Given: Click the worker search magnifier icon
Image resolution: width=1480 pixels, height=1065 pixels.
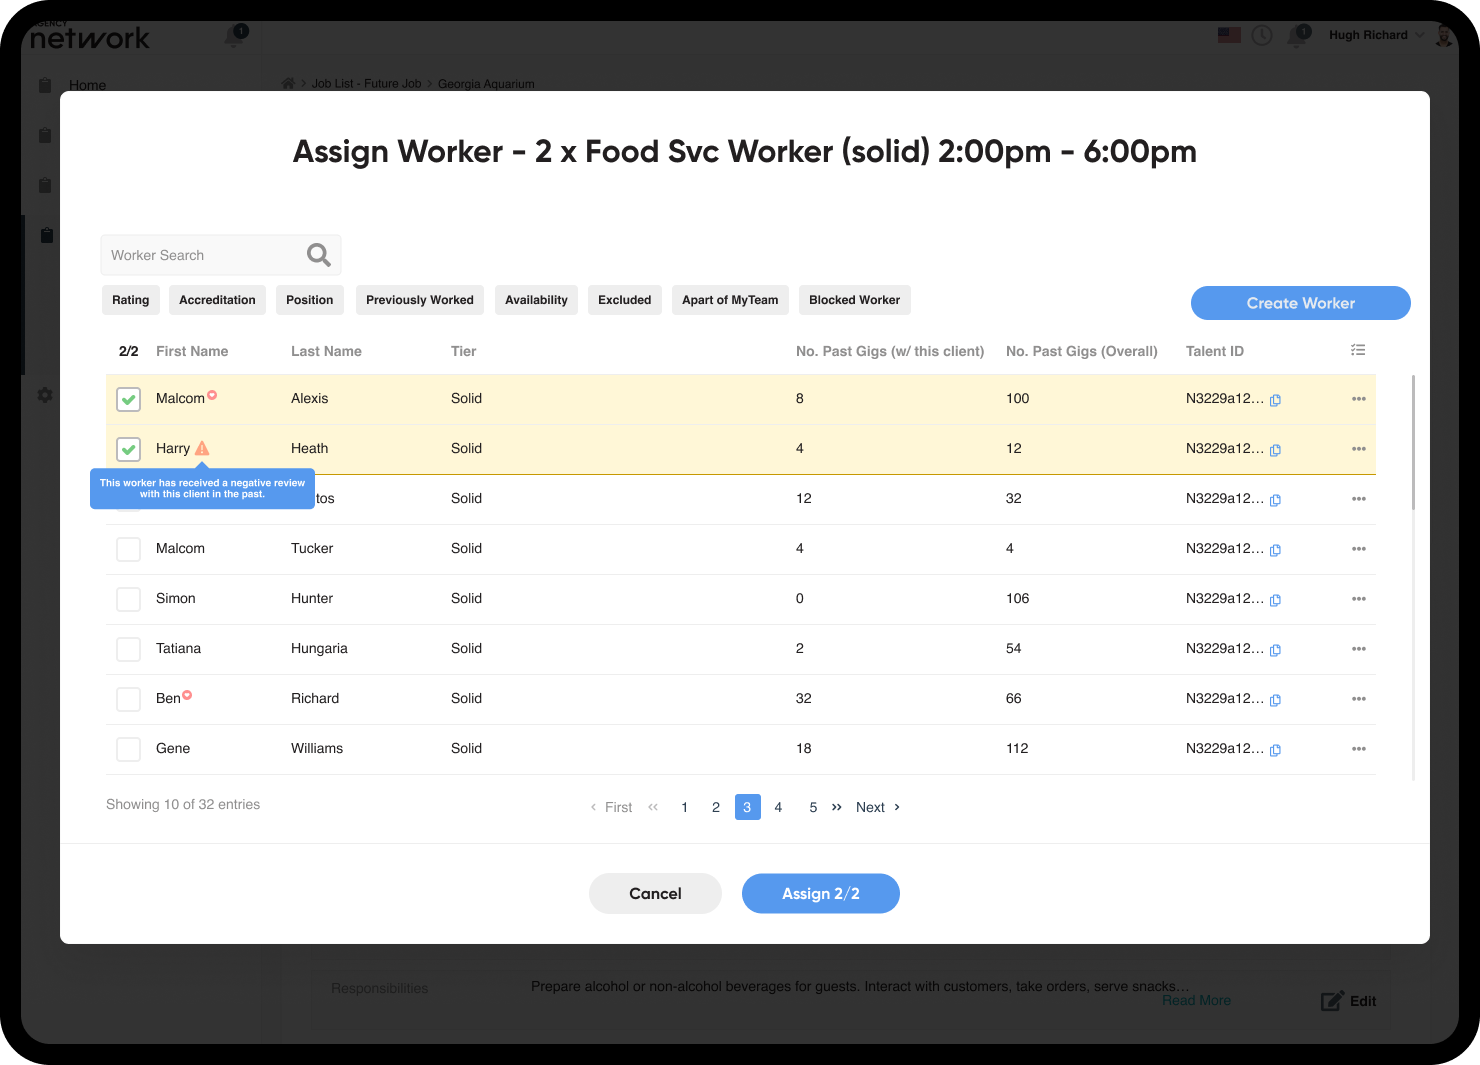Looking at the screenshot, I should pos(319,255).
